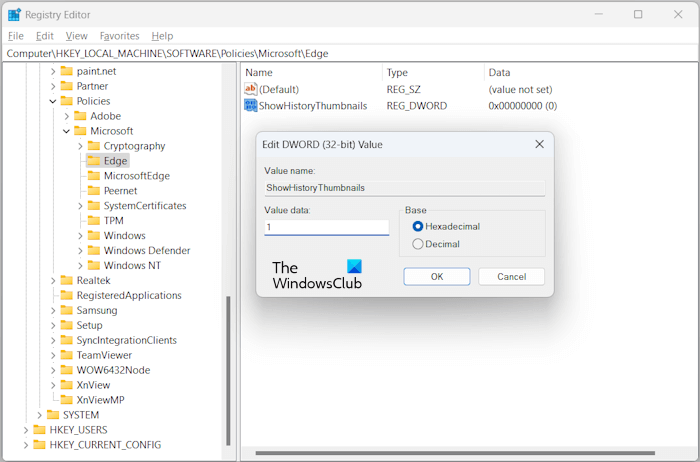Viewport: 700px width, 462px height.
Task: Expand the paint.net key
Action: coord(53,71)
